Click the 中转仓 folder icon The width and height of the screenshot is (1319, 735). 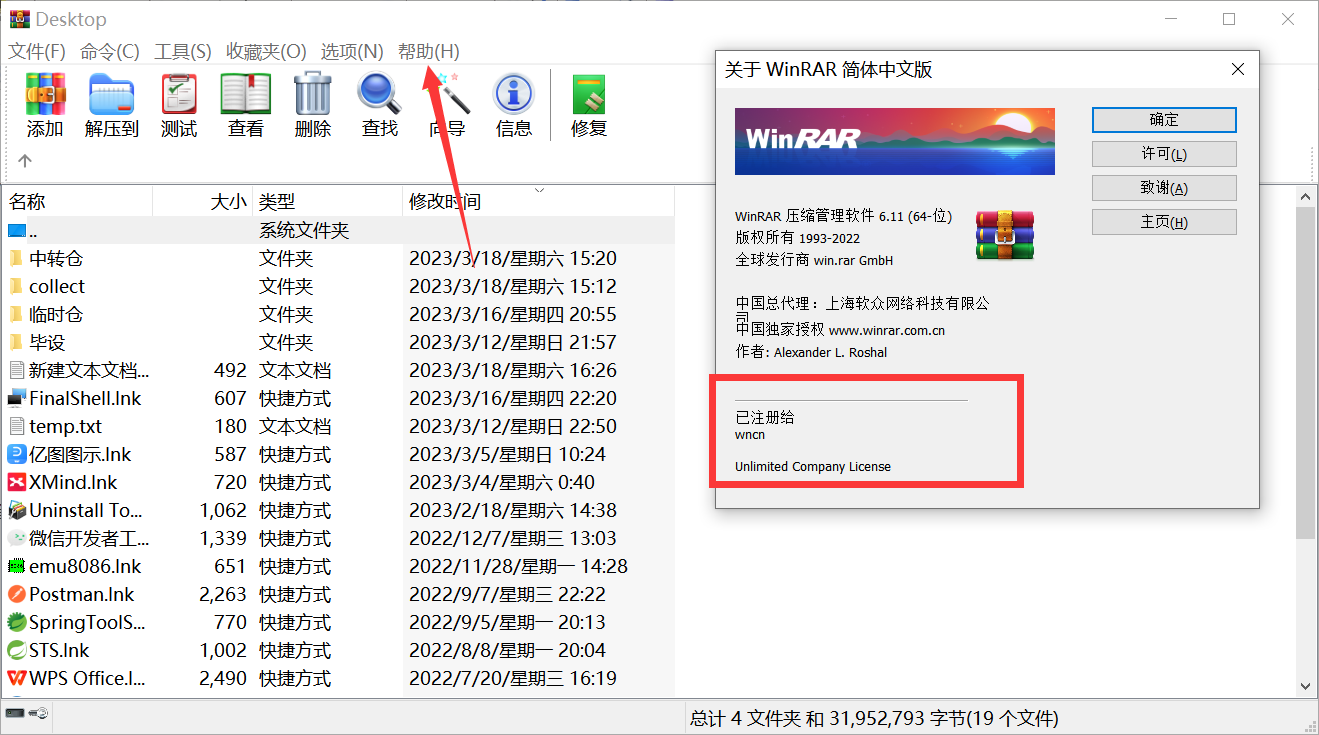[x=16, y=258]
